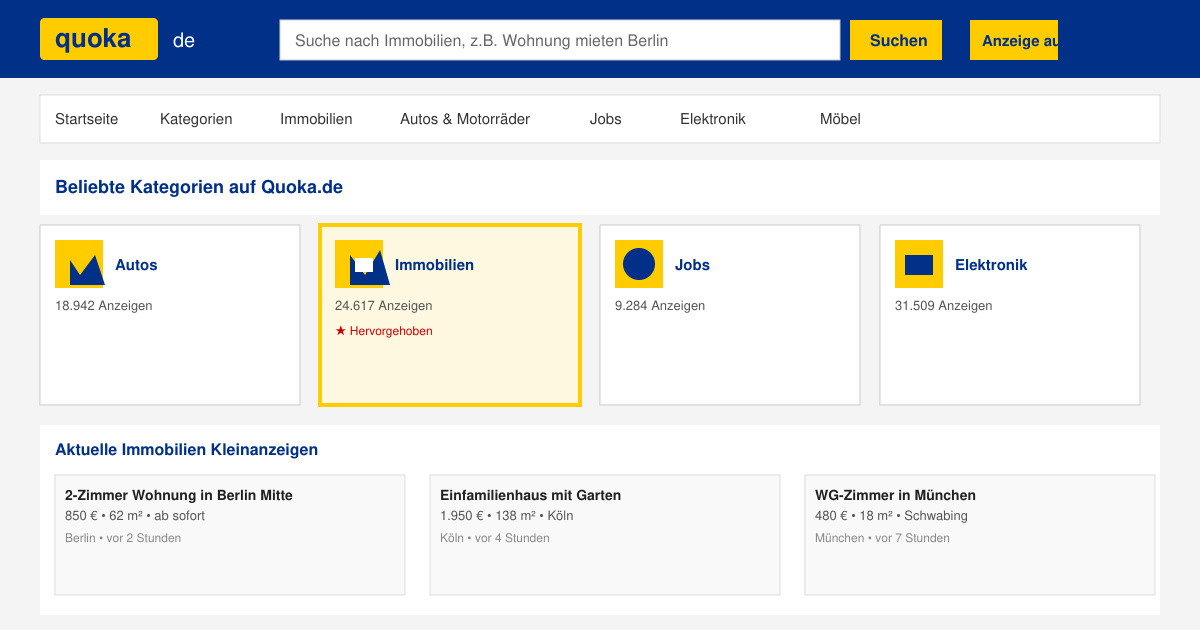Screen dimensions: 1200x630
Task: Click the quoka logo
Action: click(x=99, y=39)
